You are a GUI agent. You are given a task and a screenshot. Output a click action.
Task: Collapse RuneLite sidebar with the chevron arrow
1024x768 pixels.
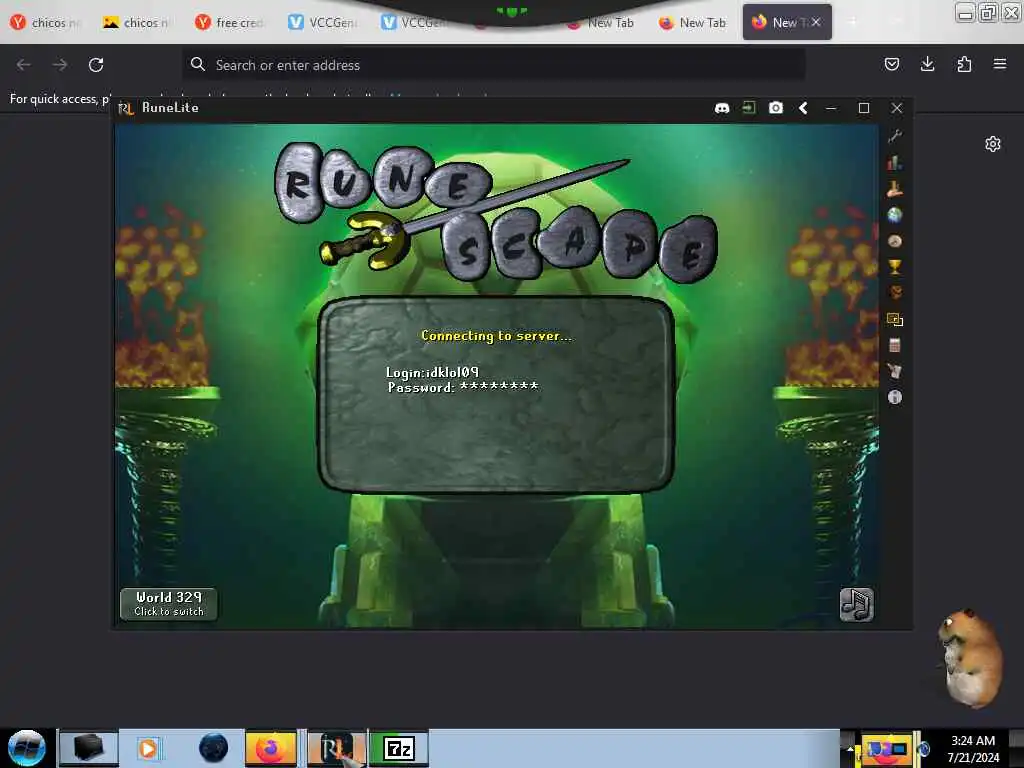tap(803, 108)
